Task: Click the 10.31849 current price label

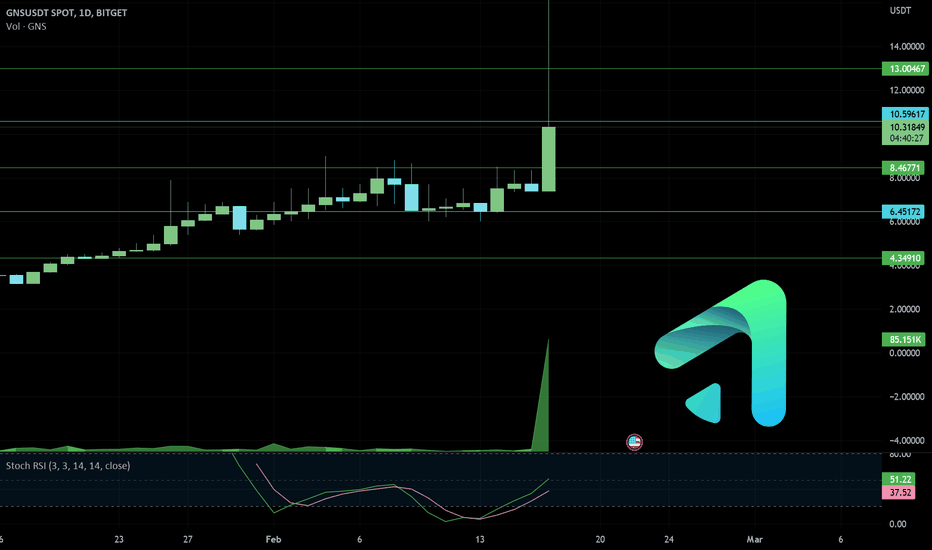Action: (x=905, y=127)
